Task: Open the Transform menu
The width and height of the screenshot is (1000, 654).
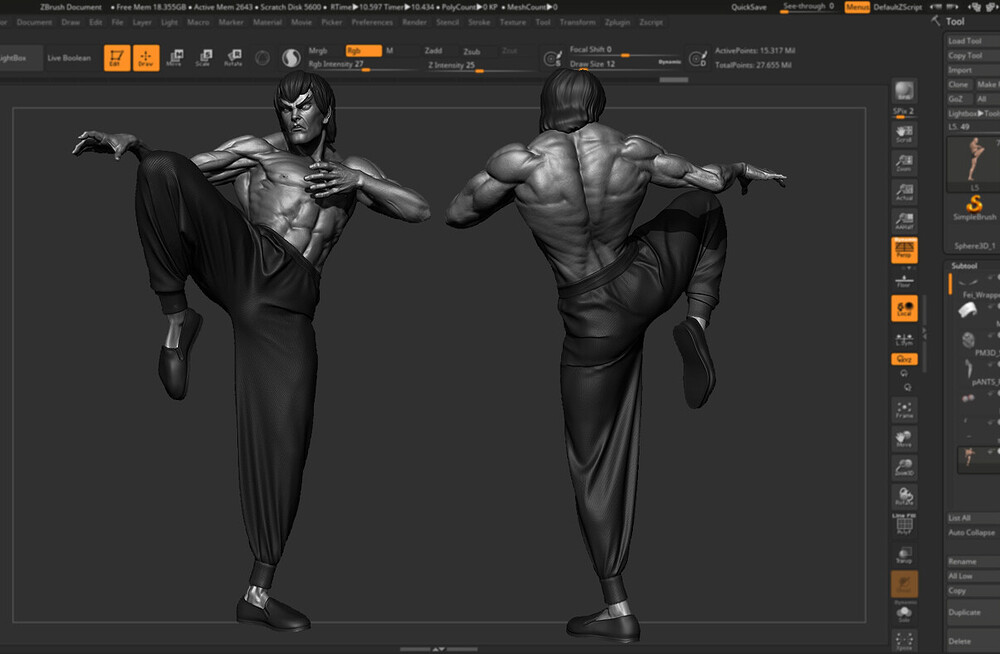Action: tap(578, 22)
